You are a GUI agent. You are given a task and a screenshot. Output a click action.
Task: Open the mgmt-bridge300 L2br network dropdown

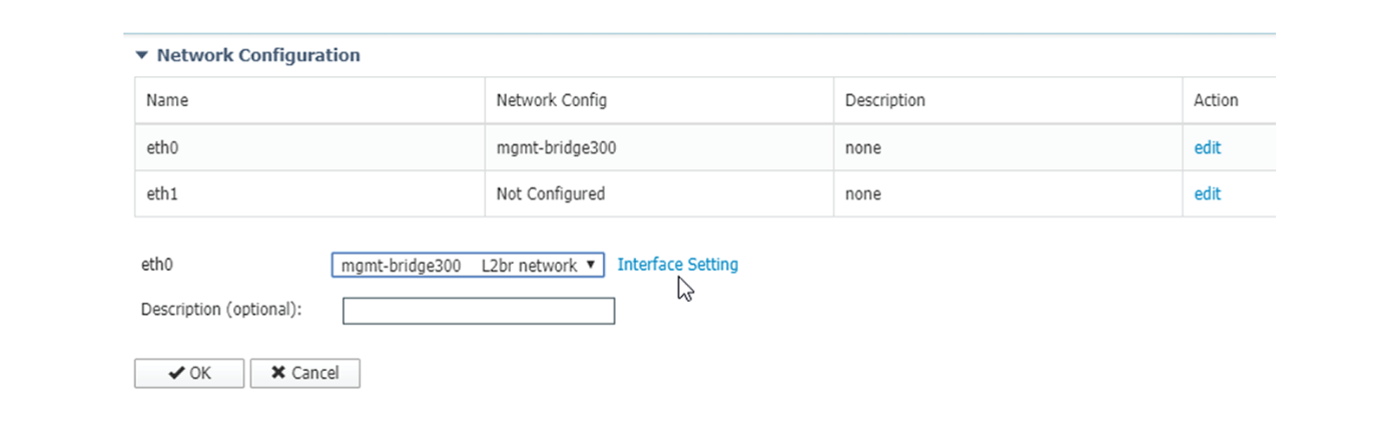click(468, 265)
